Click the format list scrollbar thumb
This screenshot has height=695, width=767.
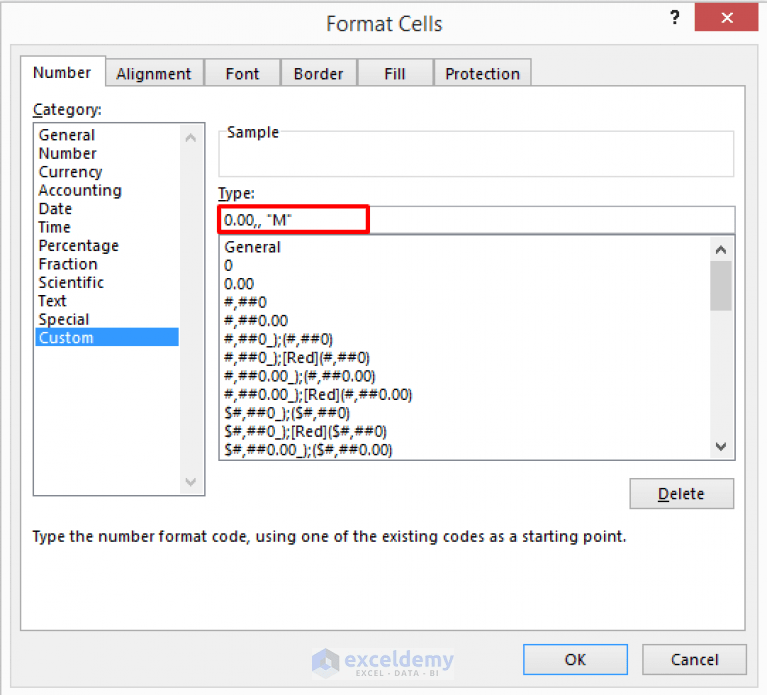(721, 286)
